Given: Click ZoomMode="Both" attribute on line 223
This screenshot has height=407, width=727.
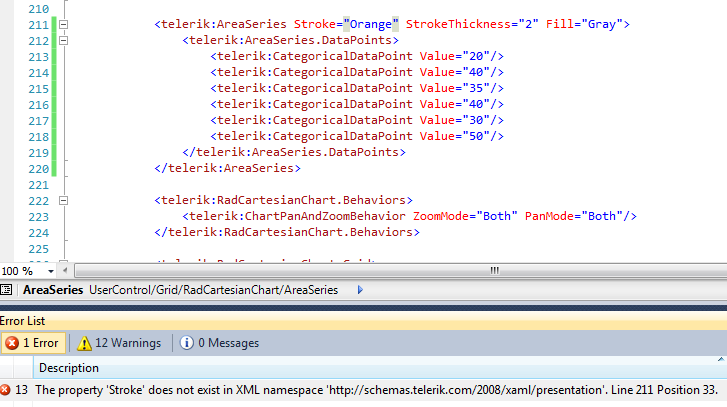Looking at the screenshot, I should coord(465,216).
